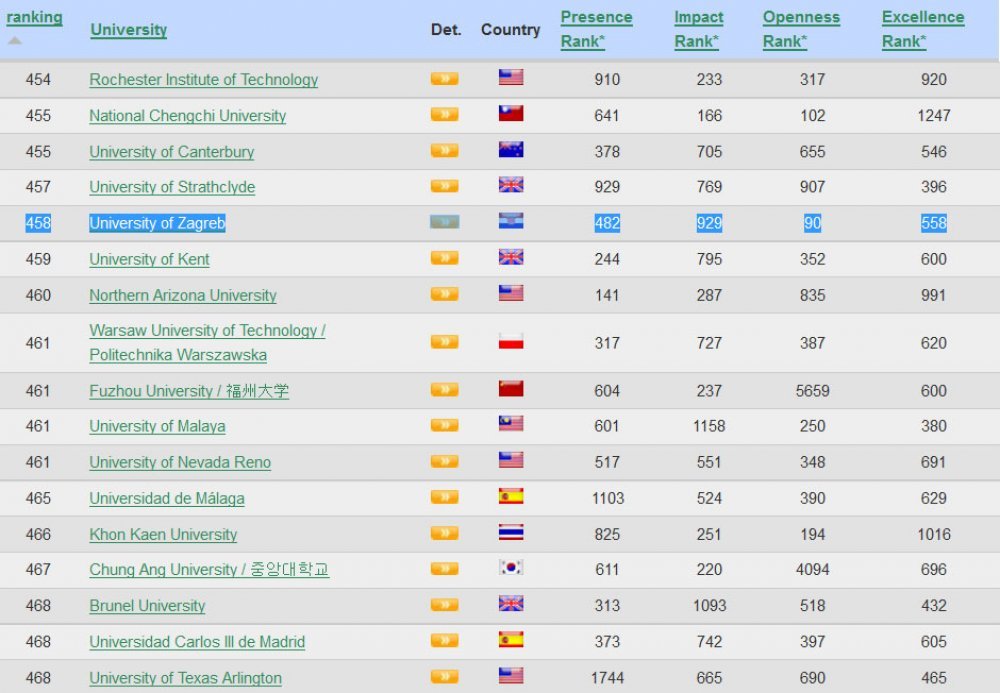Open Warsaw University of Technology link

pyautogui.click(x=207, y=342)
